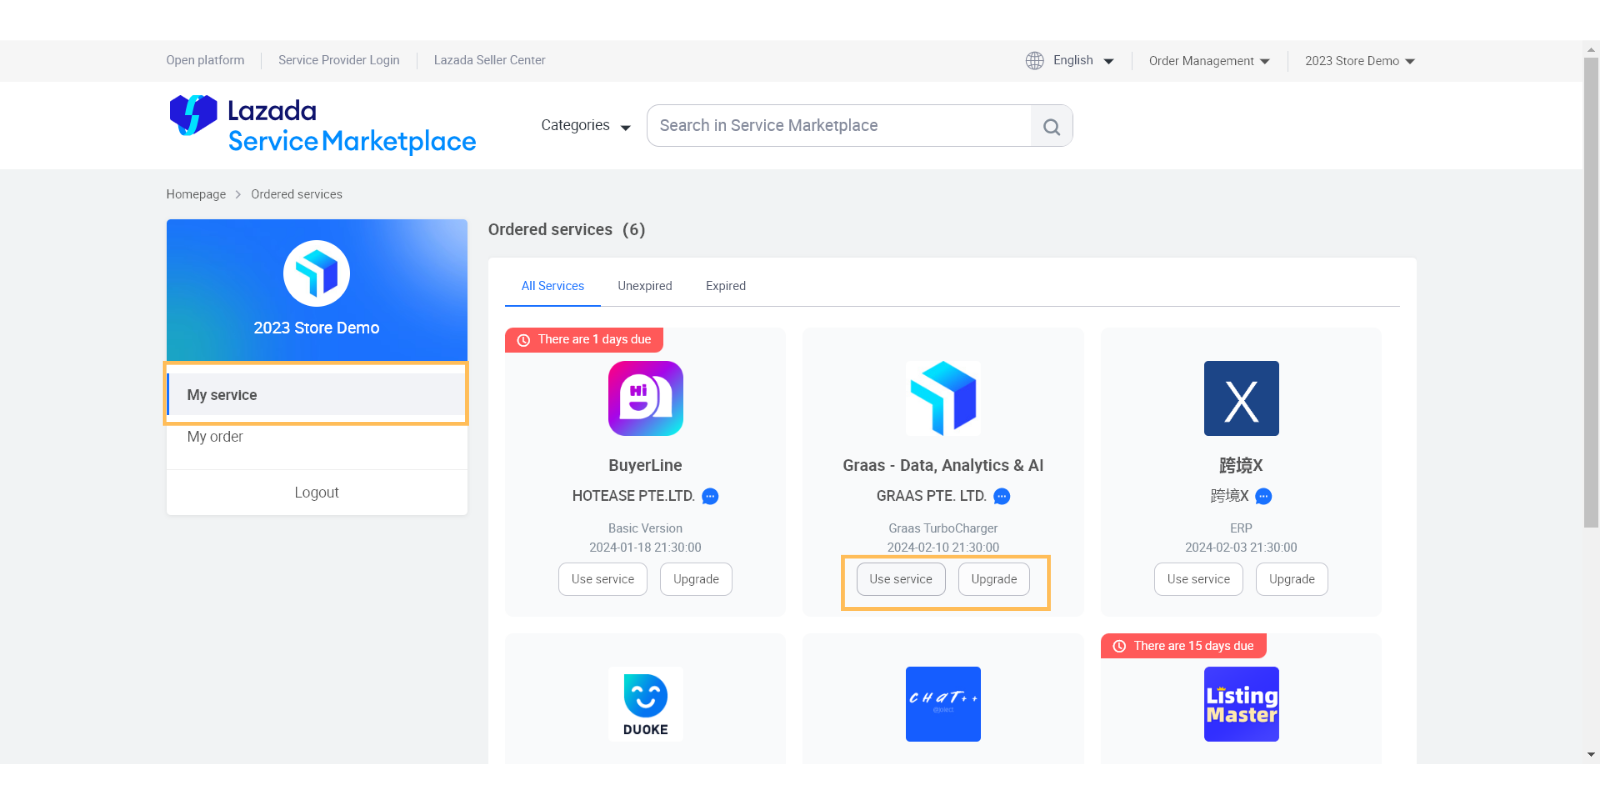Open the Service Provider Login link
The width and height of the screenshot is (1600, 800).
(x=339, y=60)
